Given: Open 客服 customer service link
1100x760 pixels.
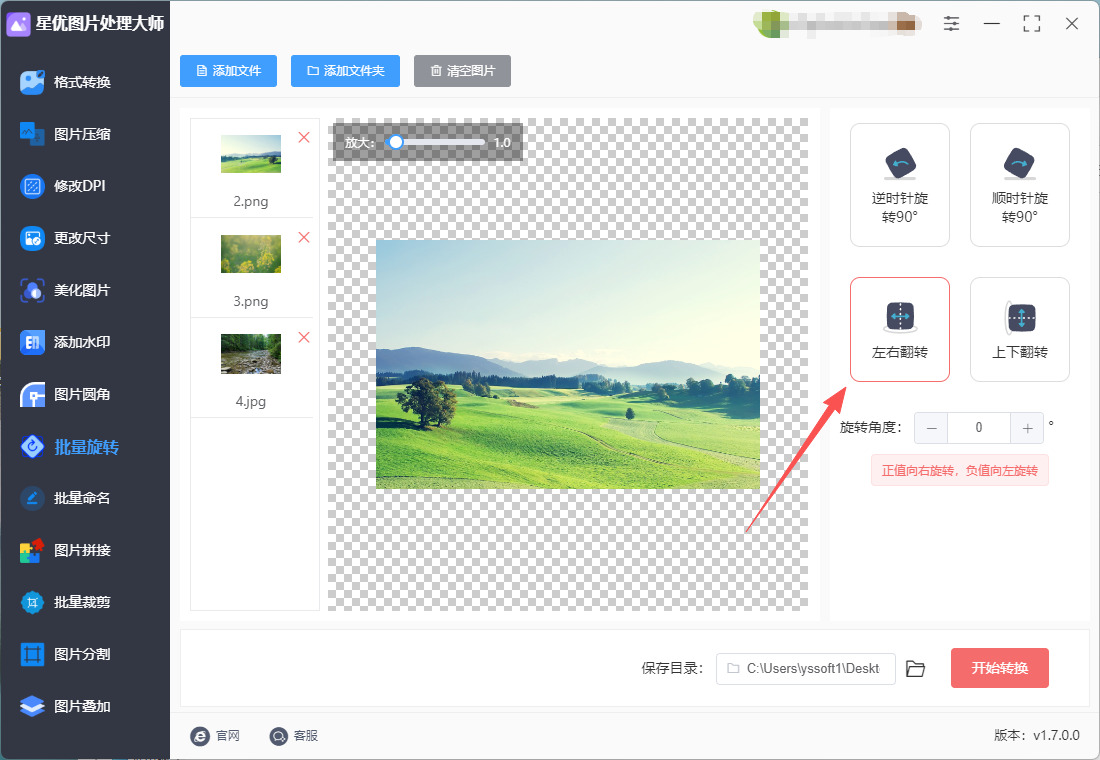Looking at the screenshot, I should 294,735.
